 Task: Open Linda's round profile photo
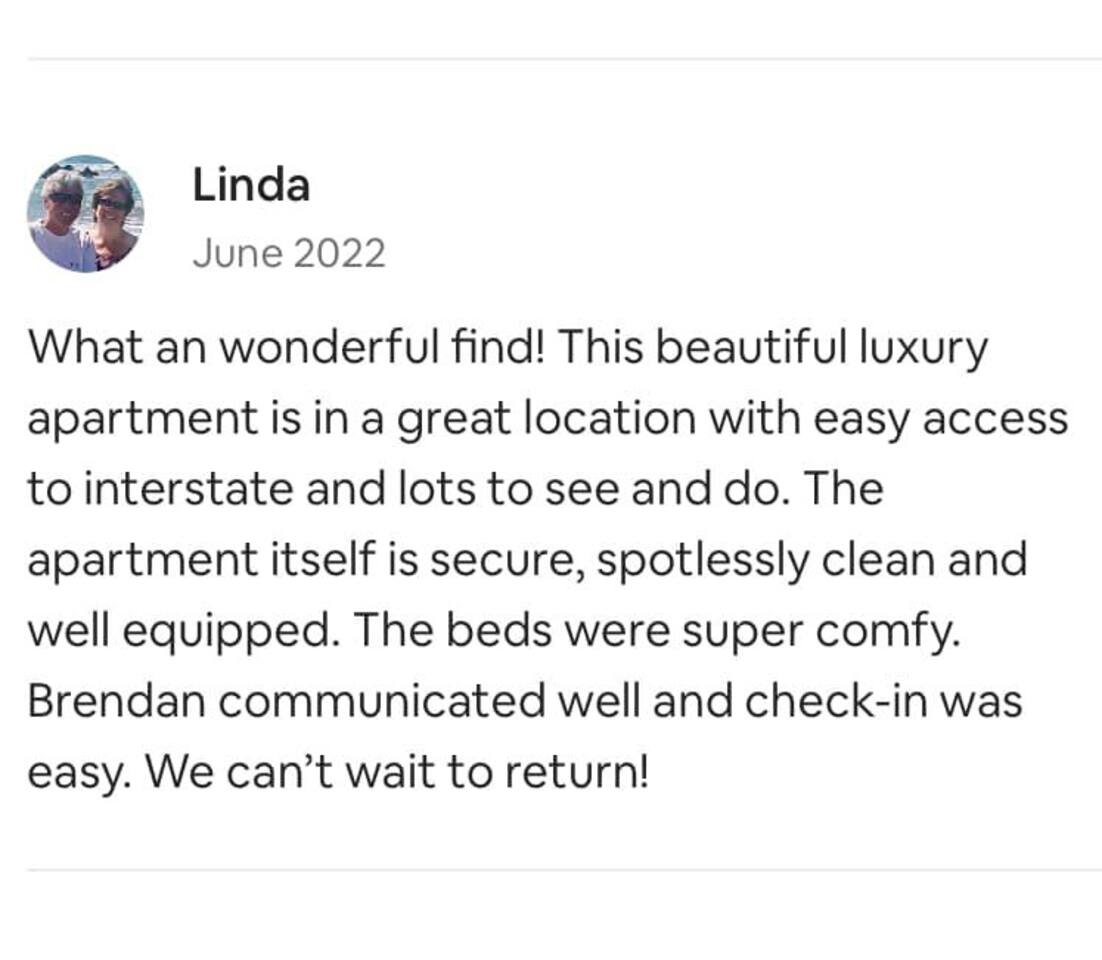85,214
